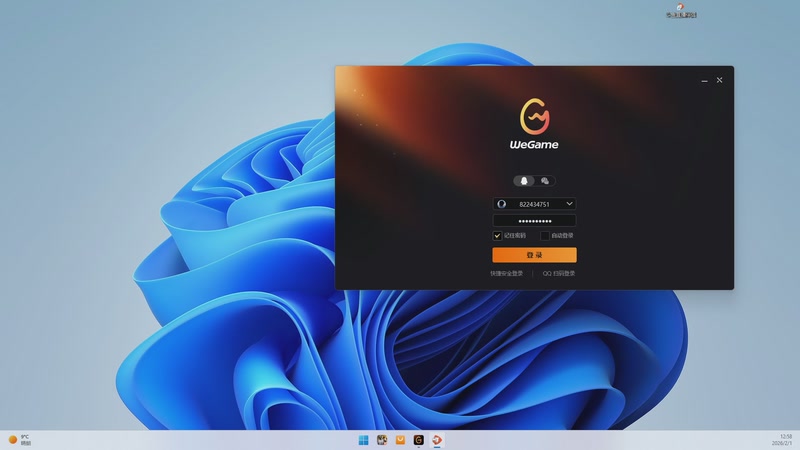Focus the password input field

click(534, 221)
